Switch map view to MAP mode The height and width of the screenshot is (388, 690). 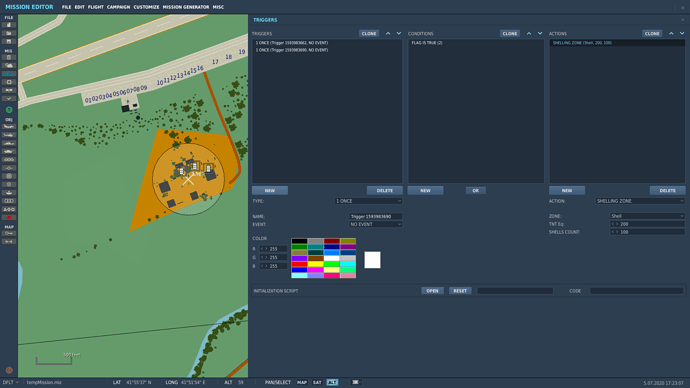coord(302,383)
